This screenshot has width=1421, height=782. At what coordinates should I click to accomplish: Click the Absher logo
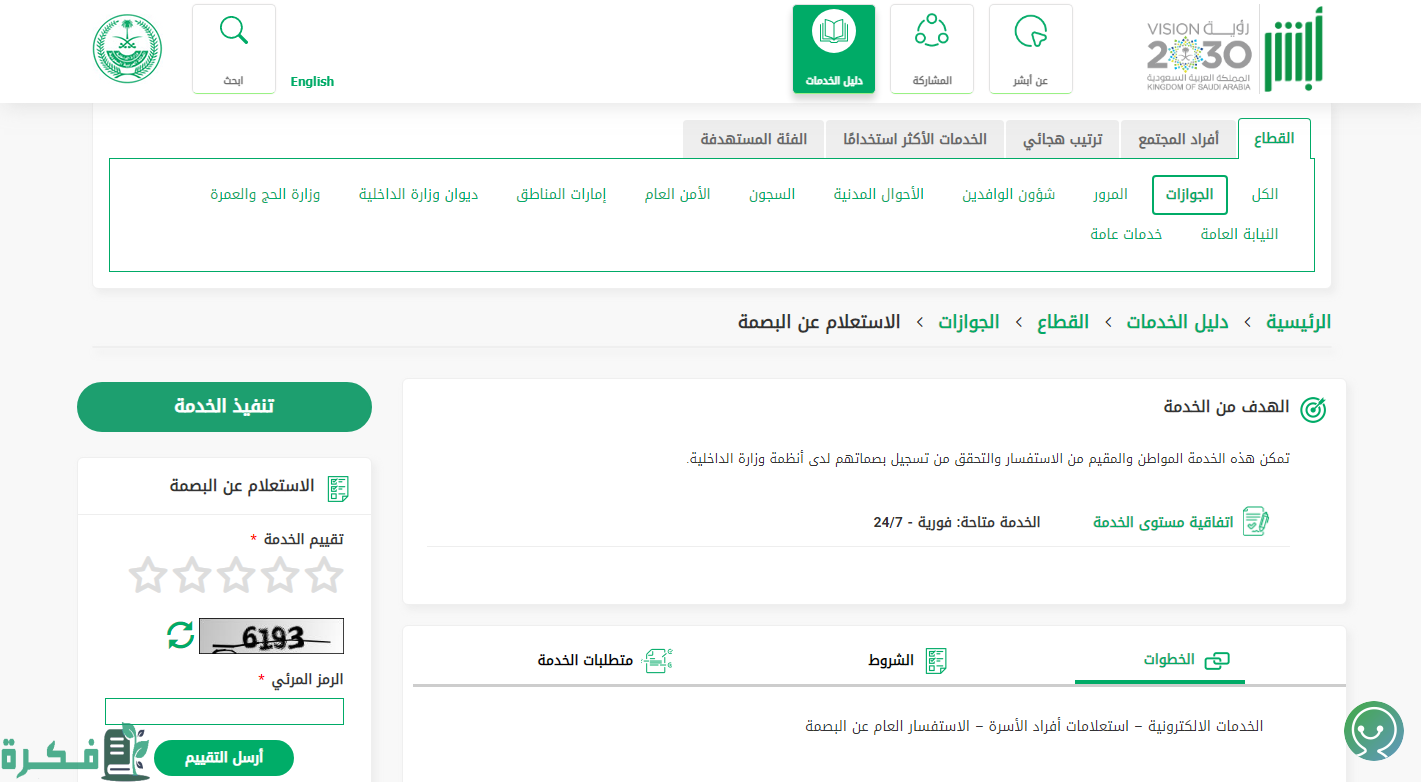[1293, 50]
